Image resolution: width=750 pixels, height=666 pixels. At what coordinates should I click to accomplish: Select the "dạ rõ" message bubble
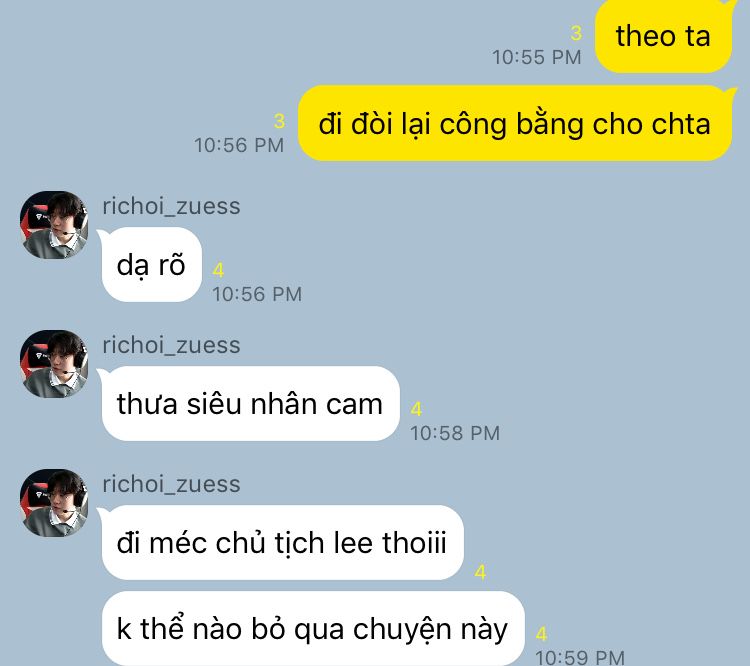click(151, 265)
